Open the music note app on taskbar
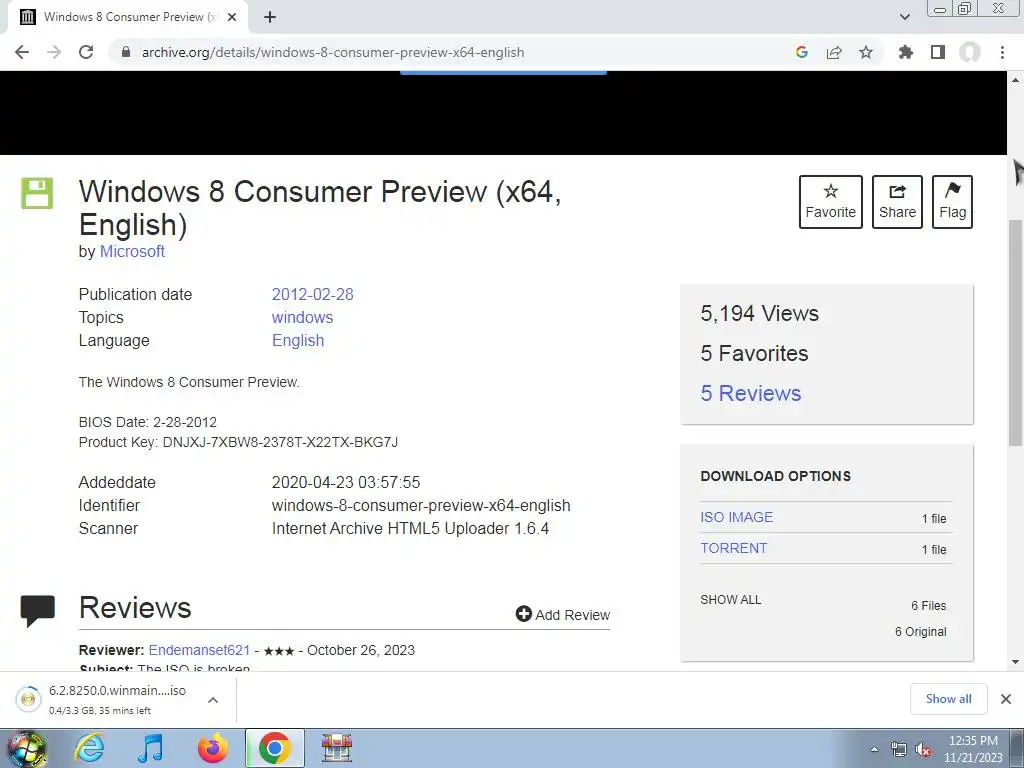The width and height of the screenshot is (1024, 768). point(151,748)
